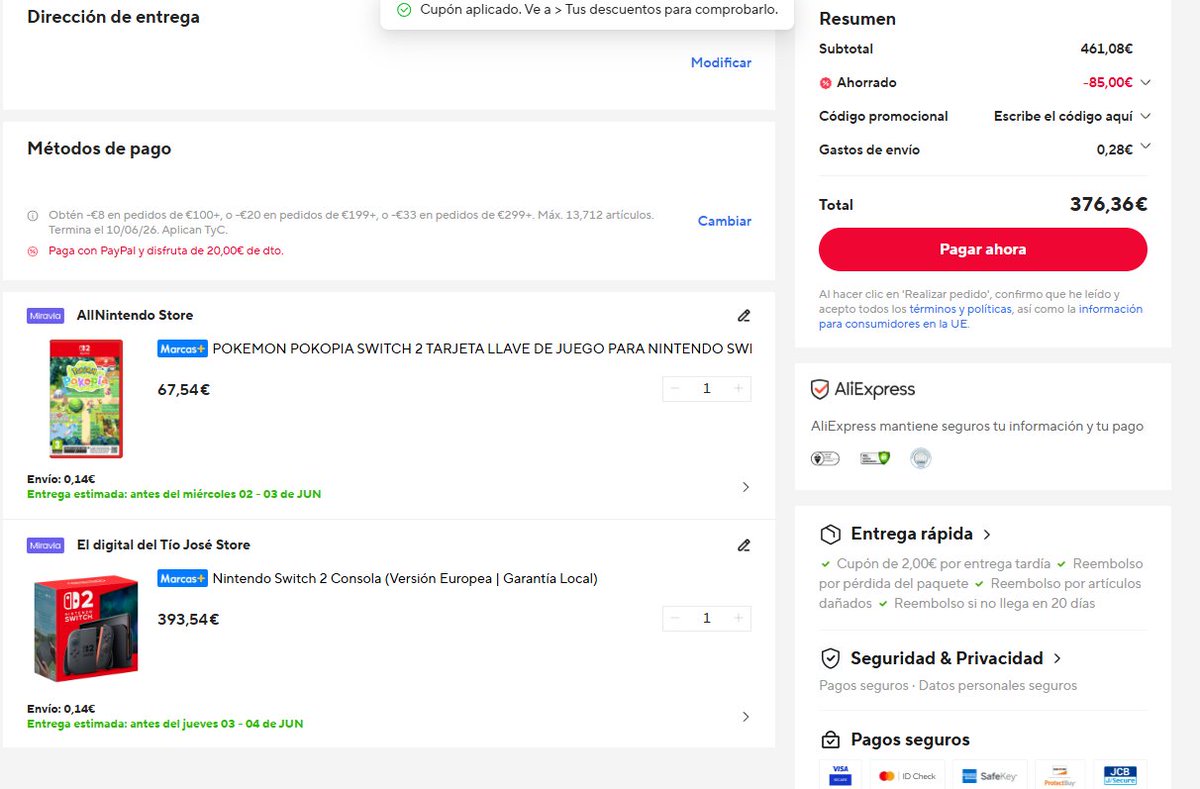Click the POKEMON POKOPIA SWITCH 2 product title
Viewport: 1200px width, 789px height.
point(482,349)
